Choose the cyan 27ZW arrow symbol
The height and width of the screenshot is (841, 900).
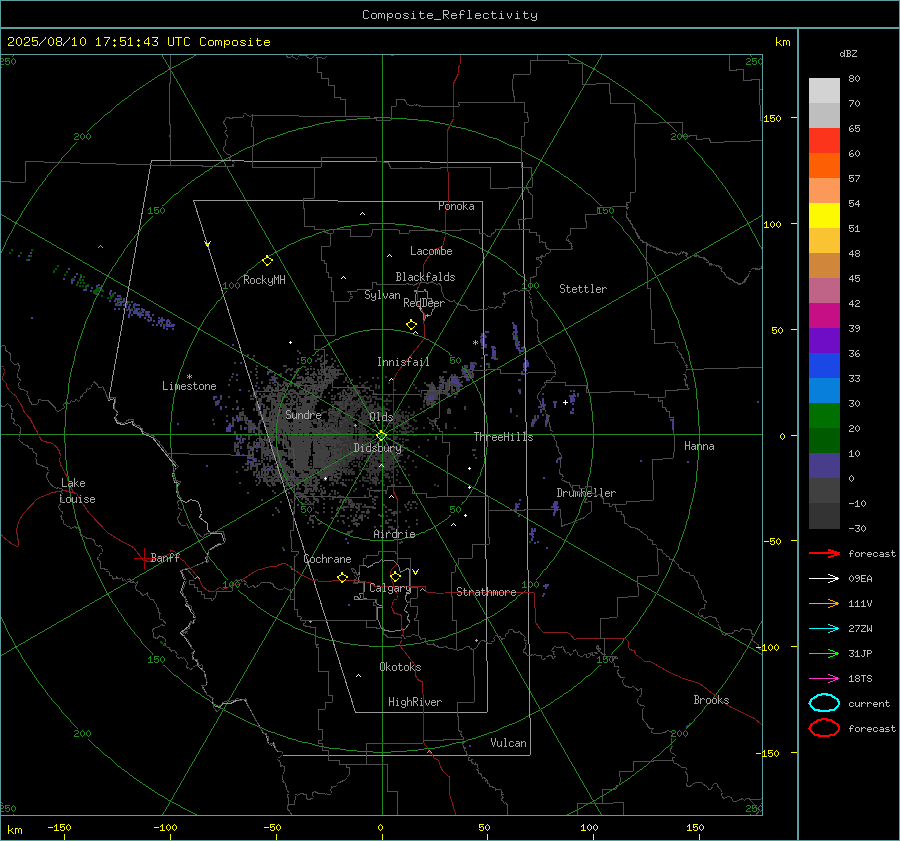click(824, 629)
